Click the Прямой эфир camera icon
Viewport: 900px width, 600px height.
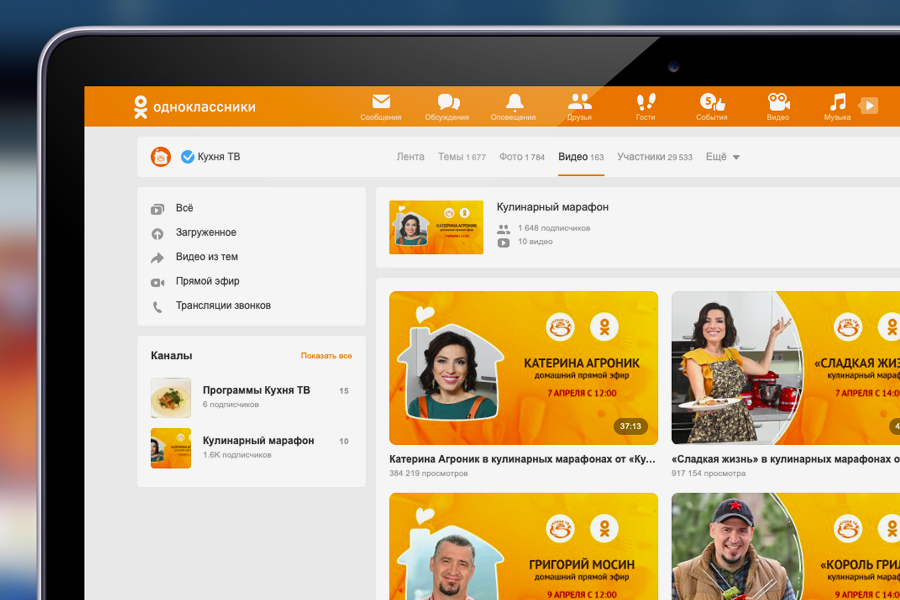click(157, 282)
